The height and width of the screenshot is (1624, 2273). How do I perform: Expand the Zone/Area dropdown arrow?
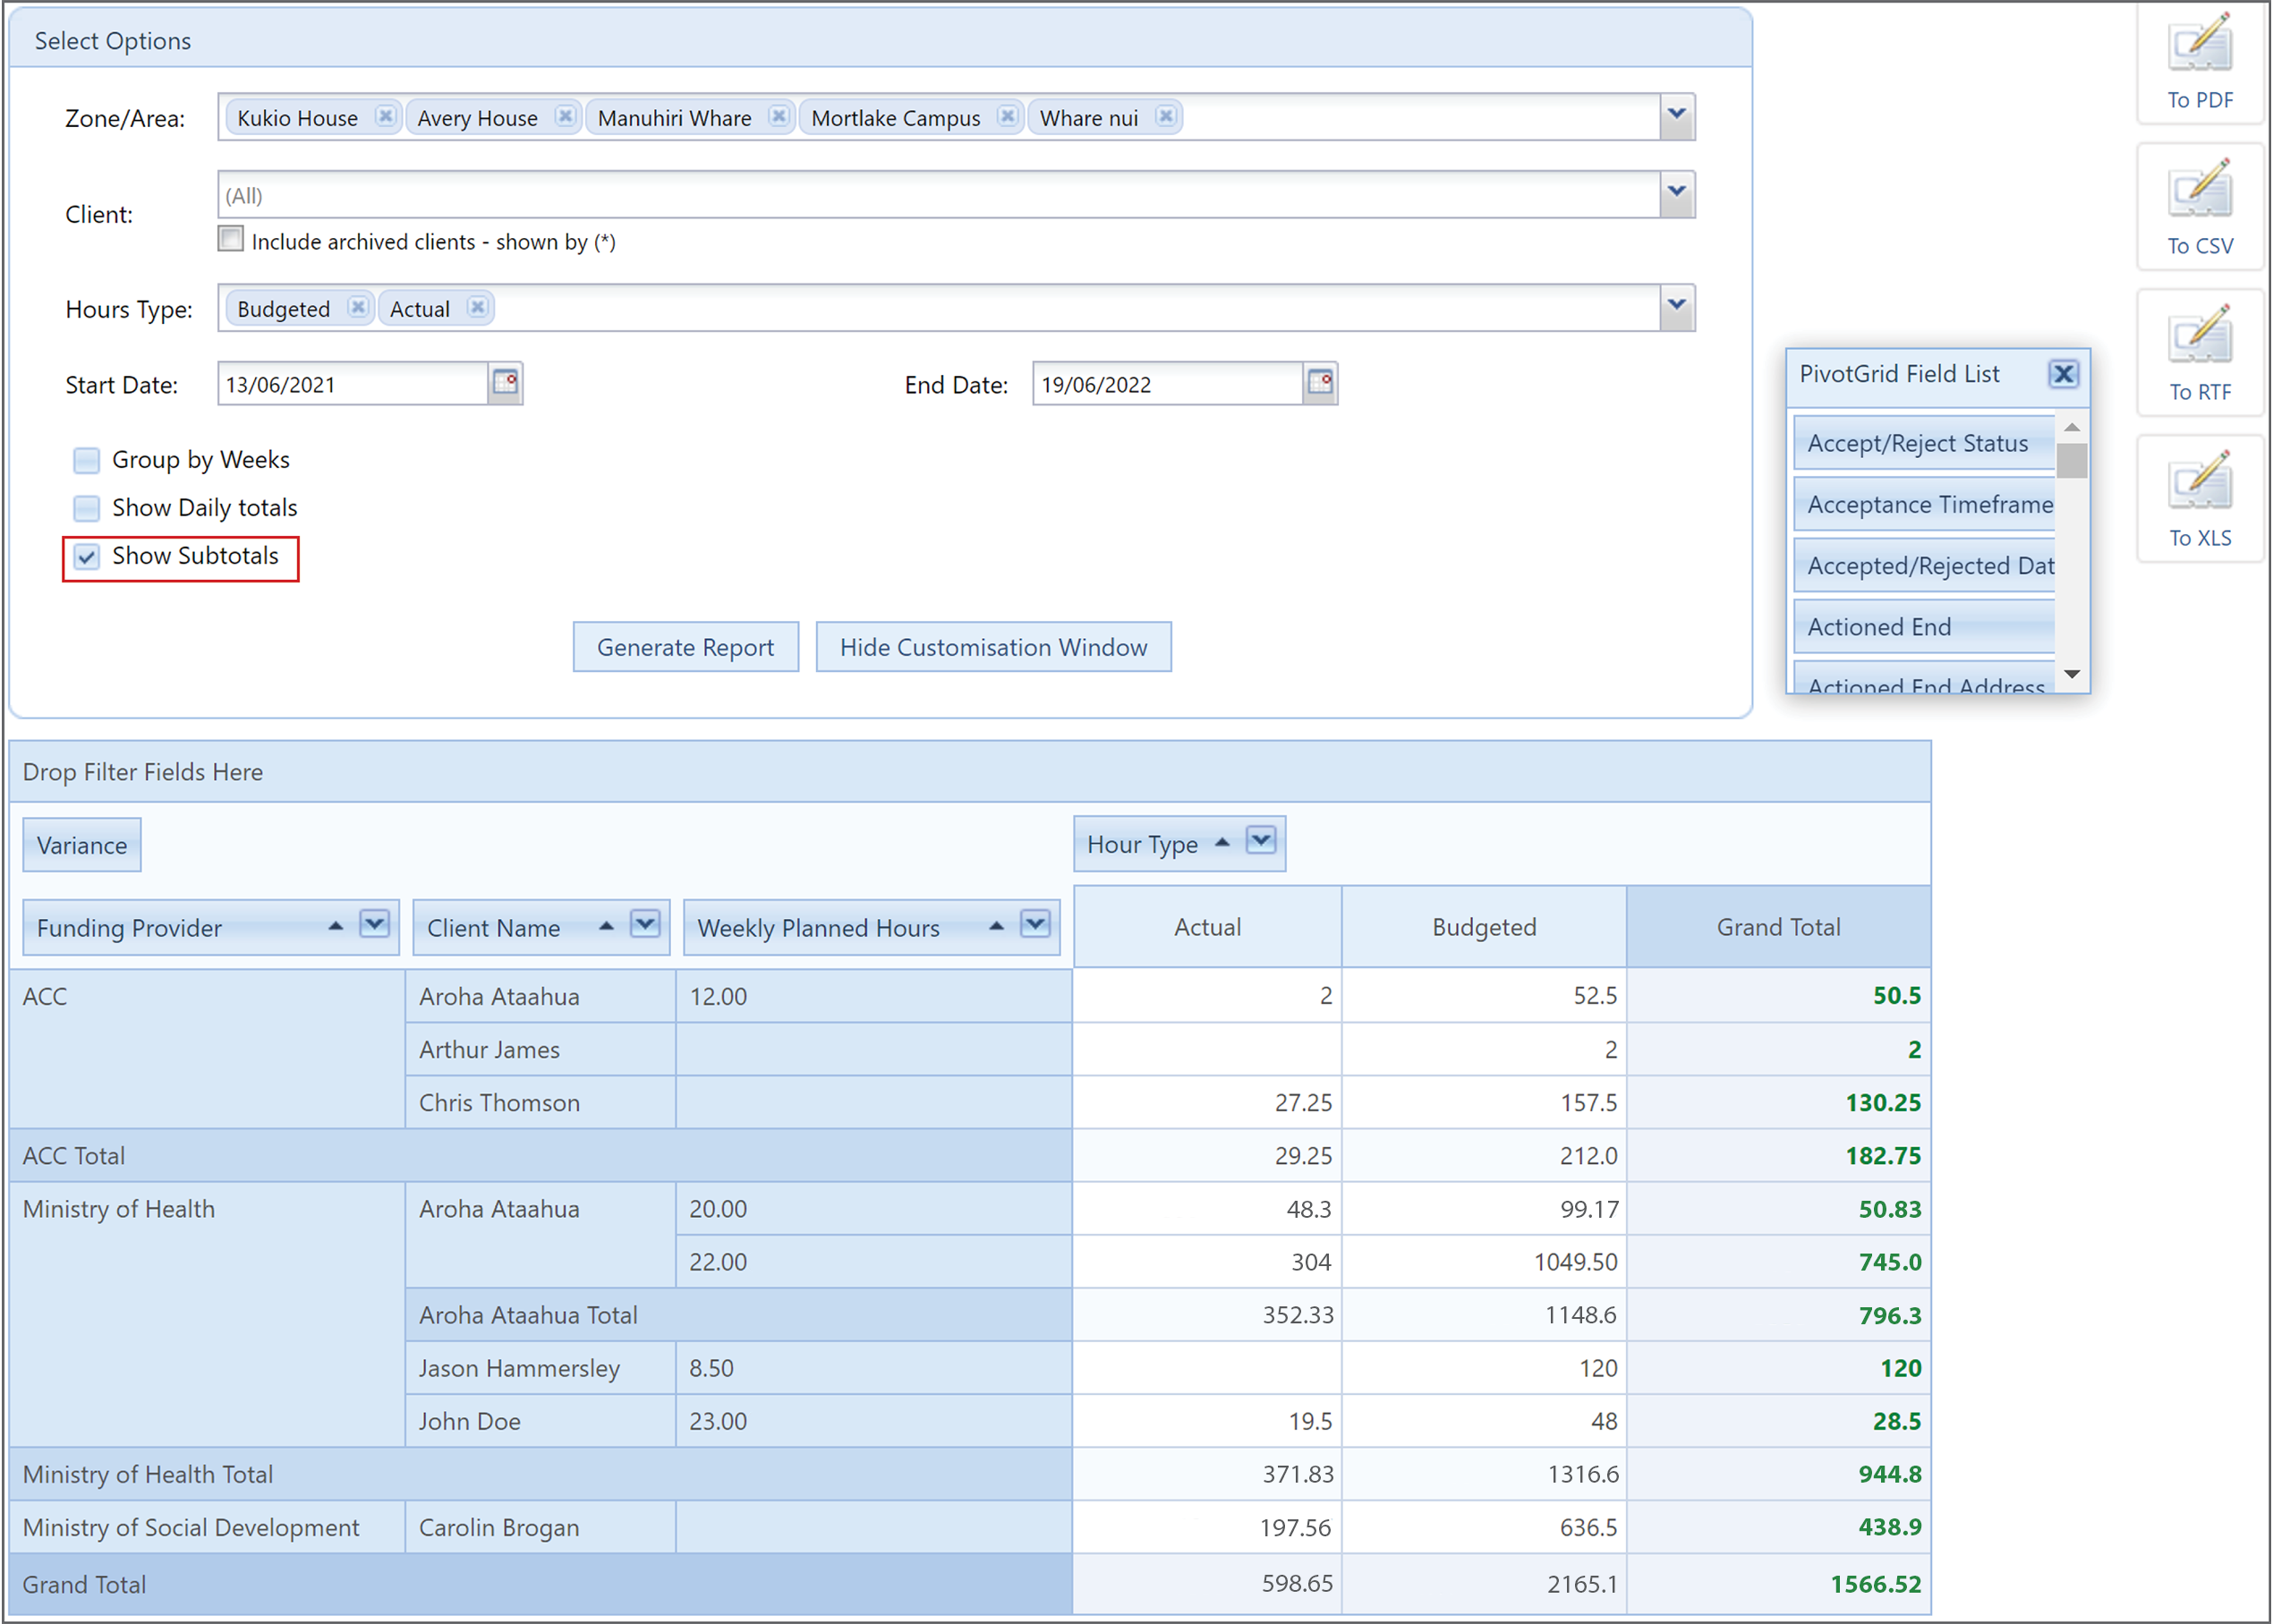click(1677, 116)
